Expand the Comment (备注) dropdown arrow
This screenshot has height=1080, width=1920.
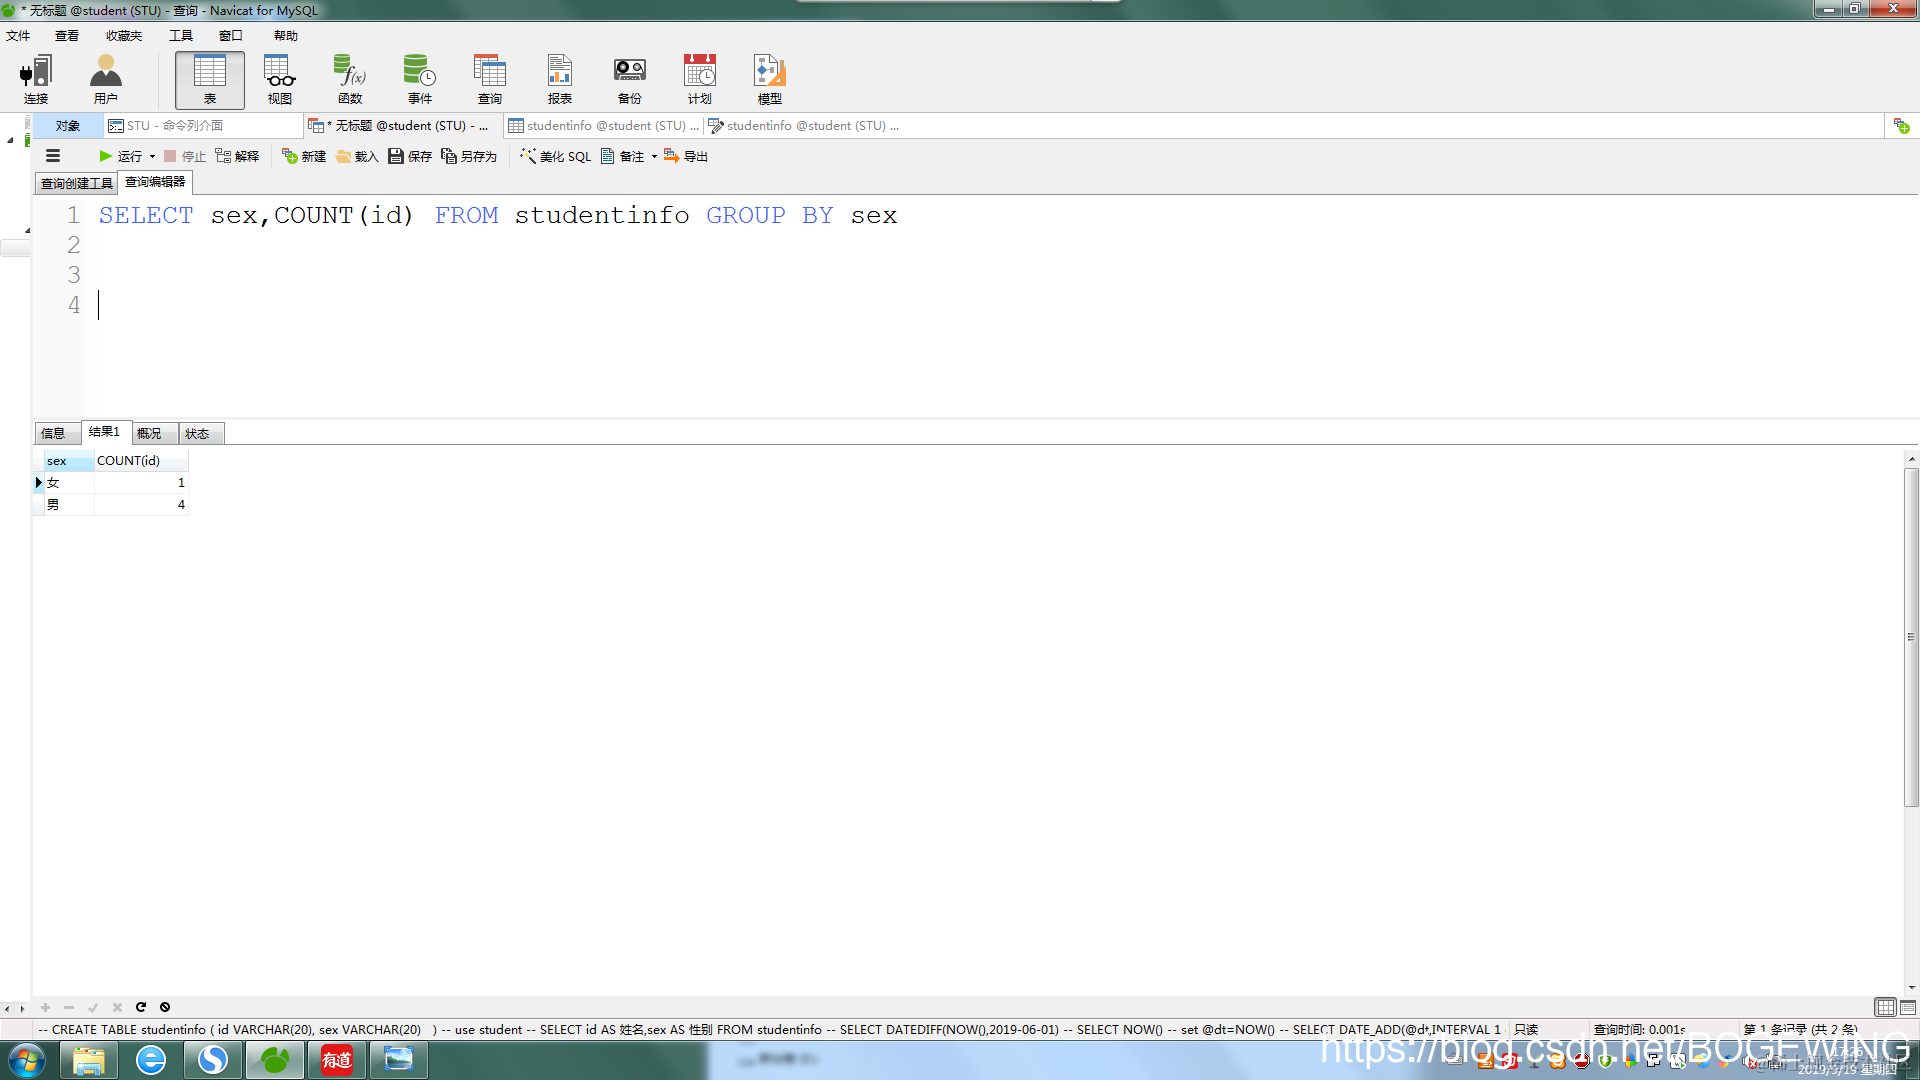[654, 157]
